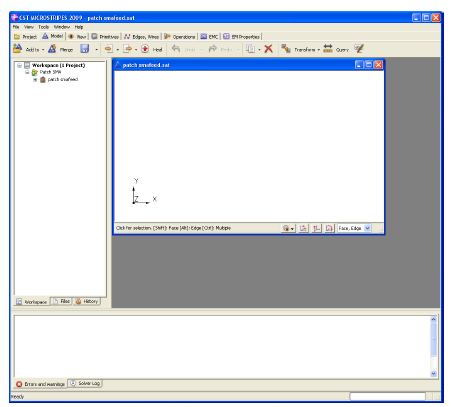Image resolution: width=453 pixels, height=407 pixels.
Task: Switch to the Operations tab
Action: pos(180,37)
